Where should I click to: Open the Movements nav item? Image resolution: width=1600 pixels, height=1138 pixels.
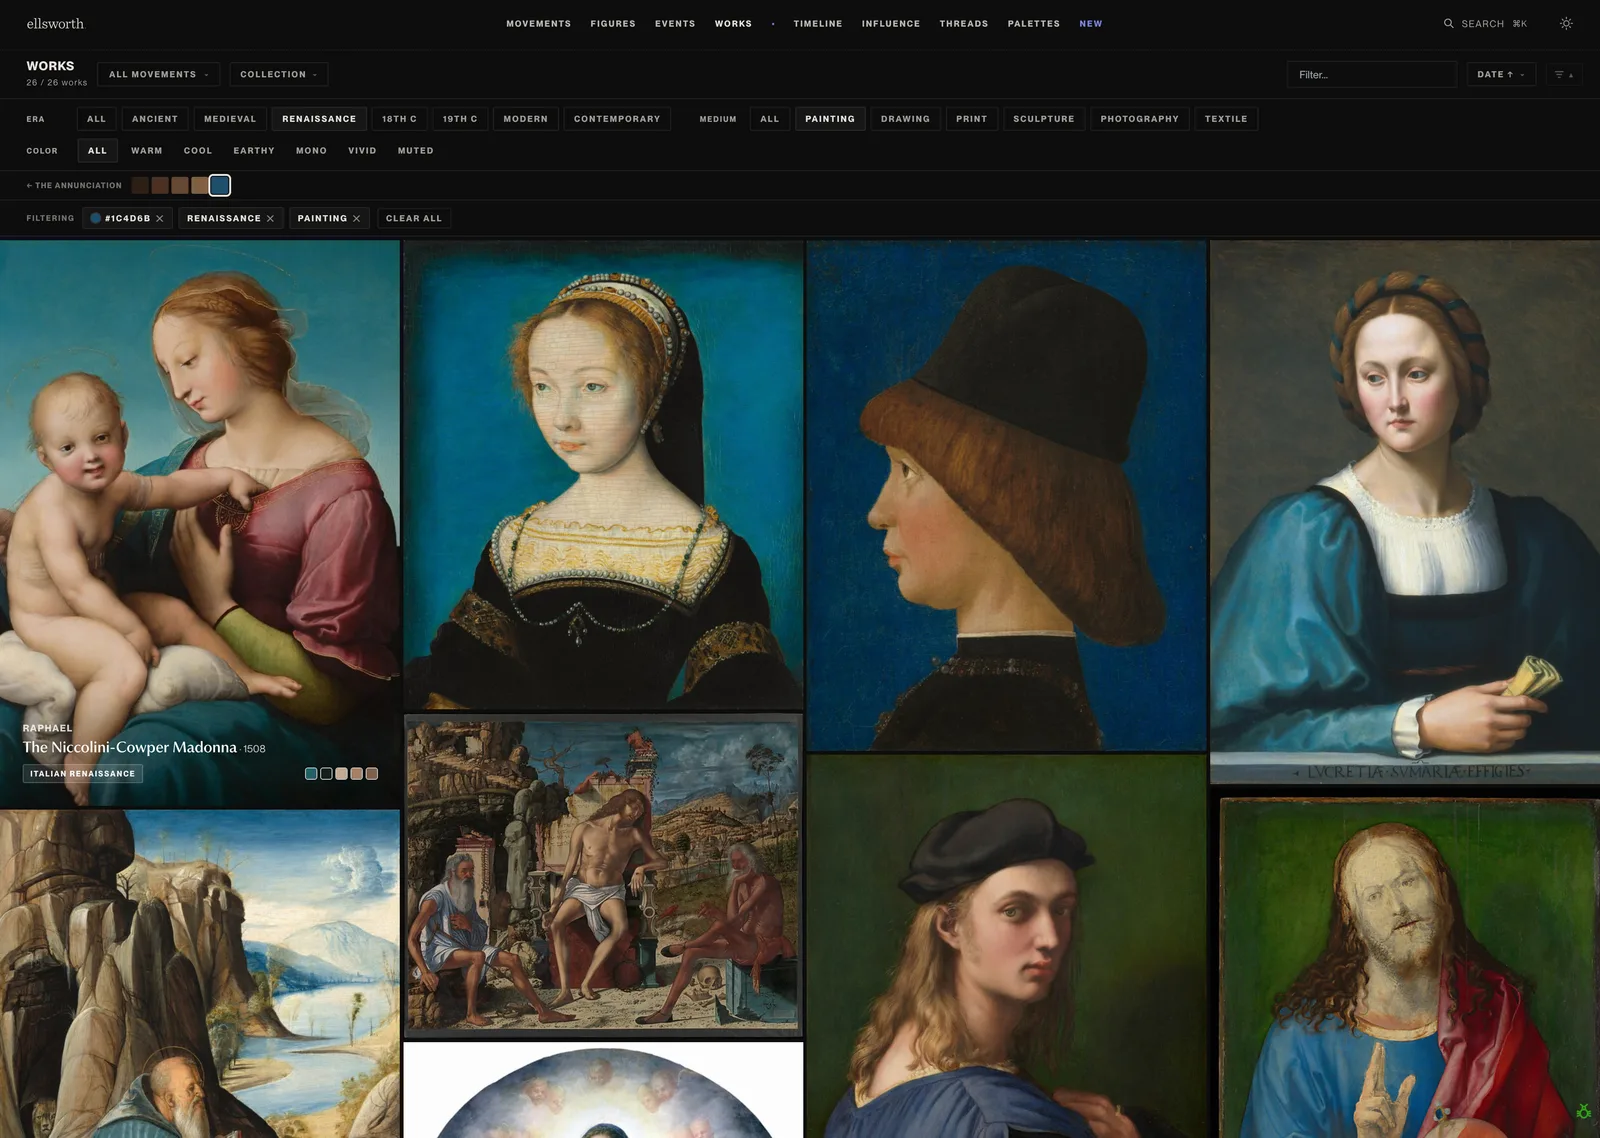coord(538,23)
